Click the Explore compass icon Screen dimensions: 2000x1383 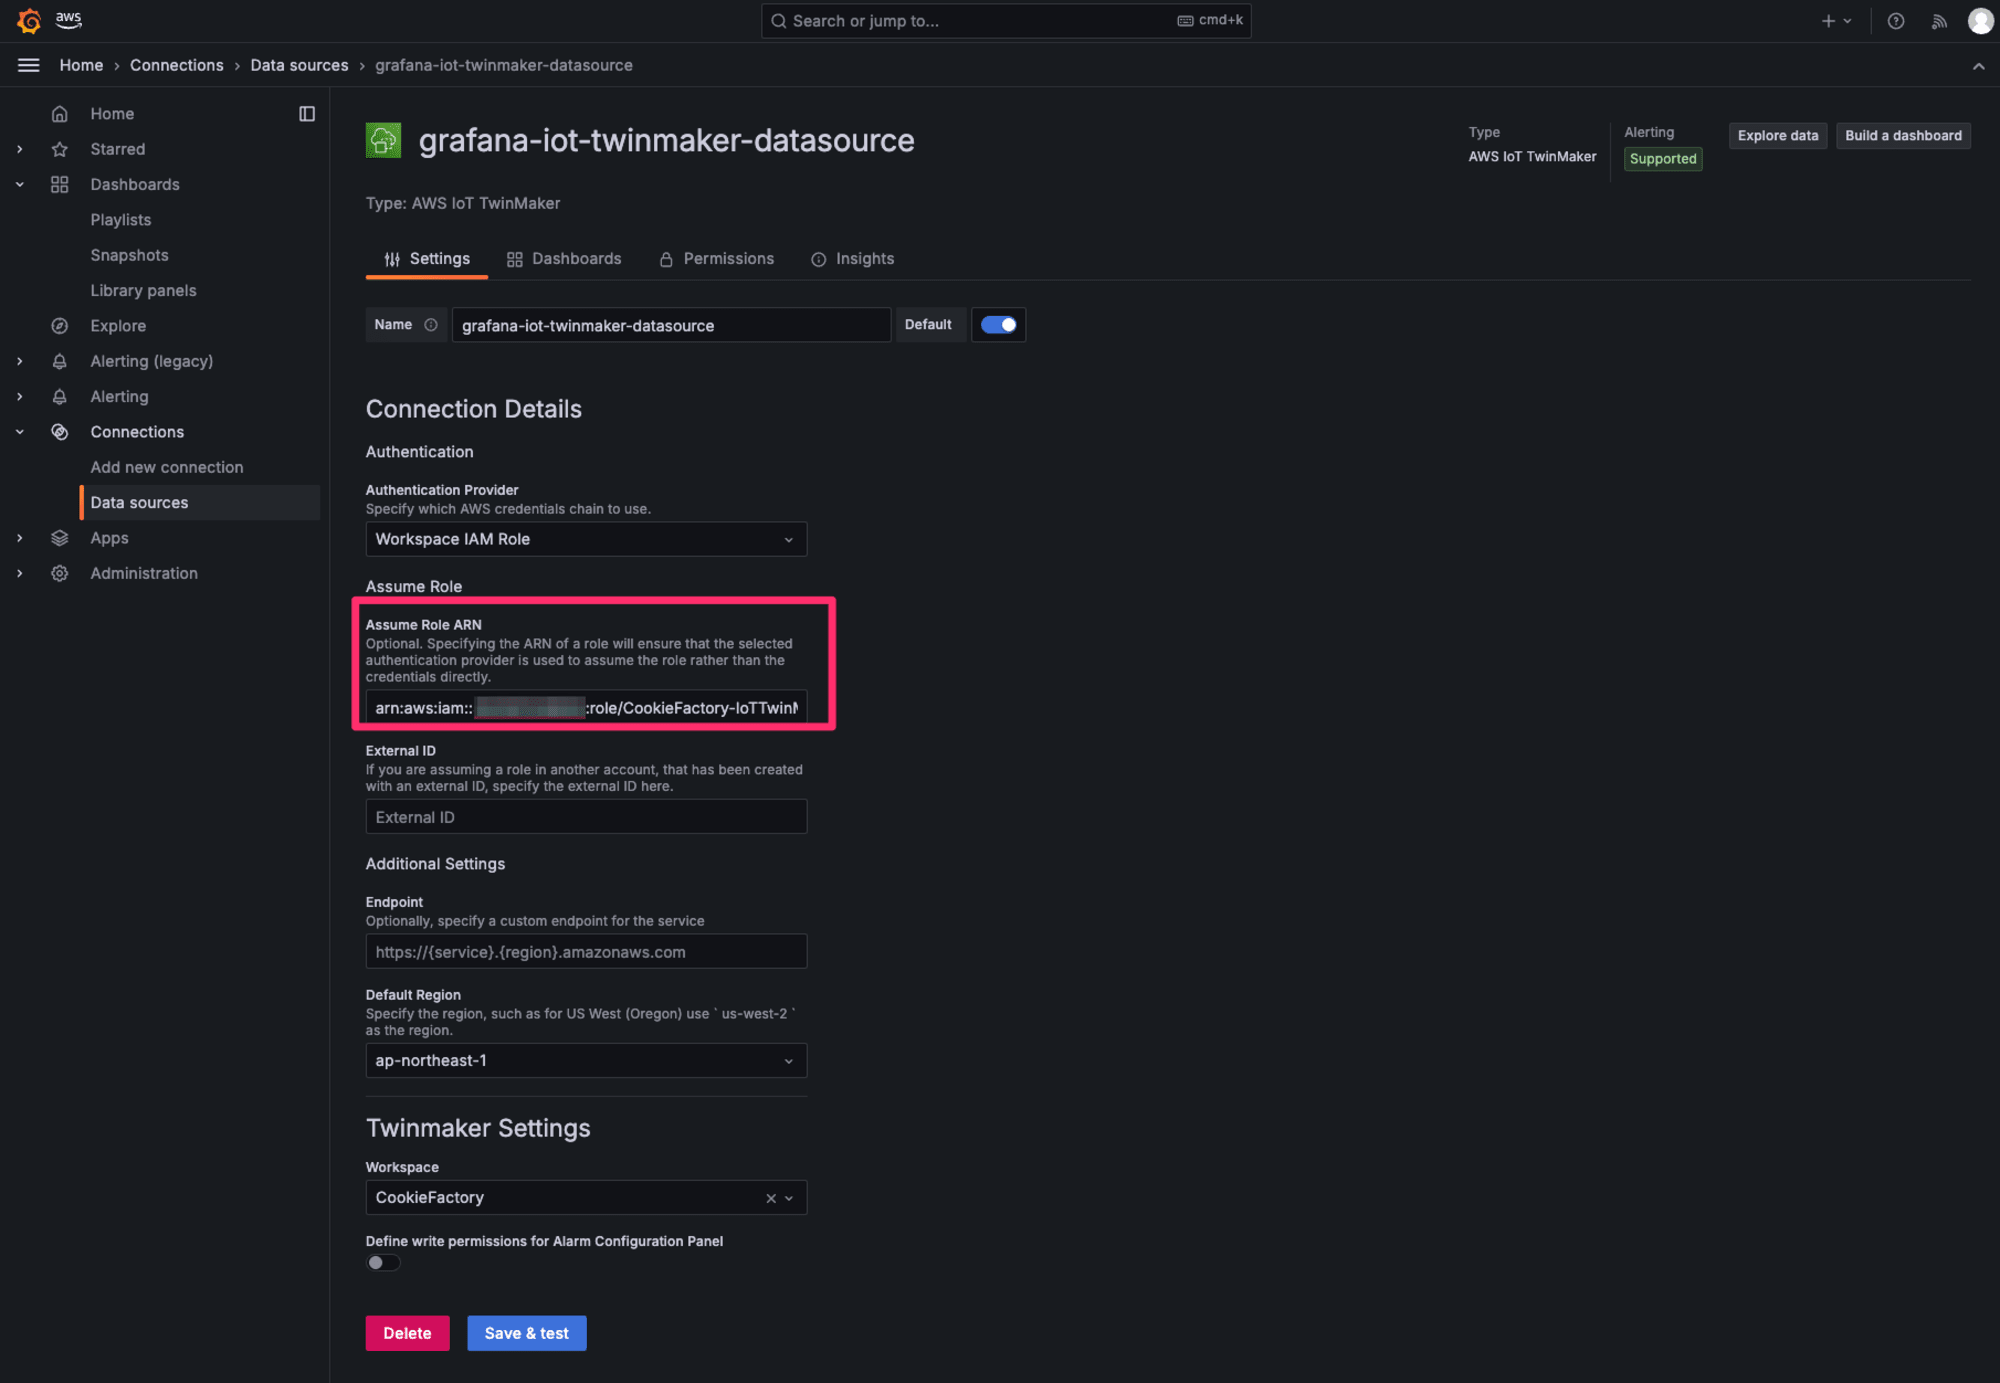(x=60, y=326)
